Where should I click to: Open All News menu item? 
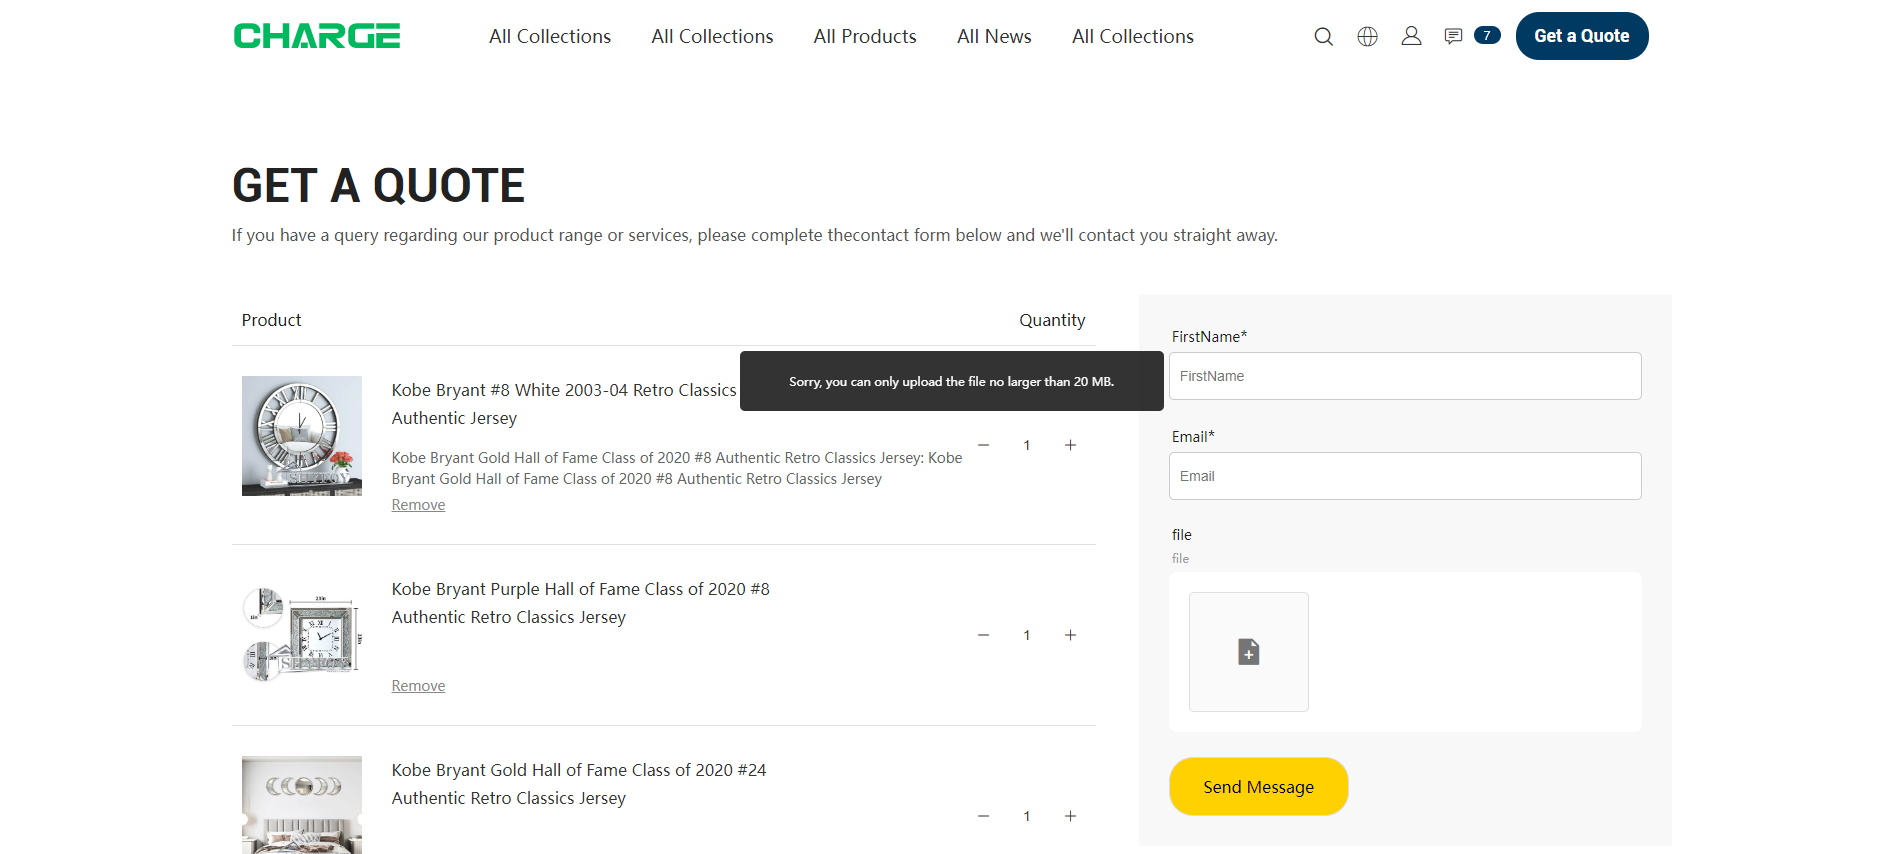click(994, 36)
